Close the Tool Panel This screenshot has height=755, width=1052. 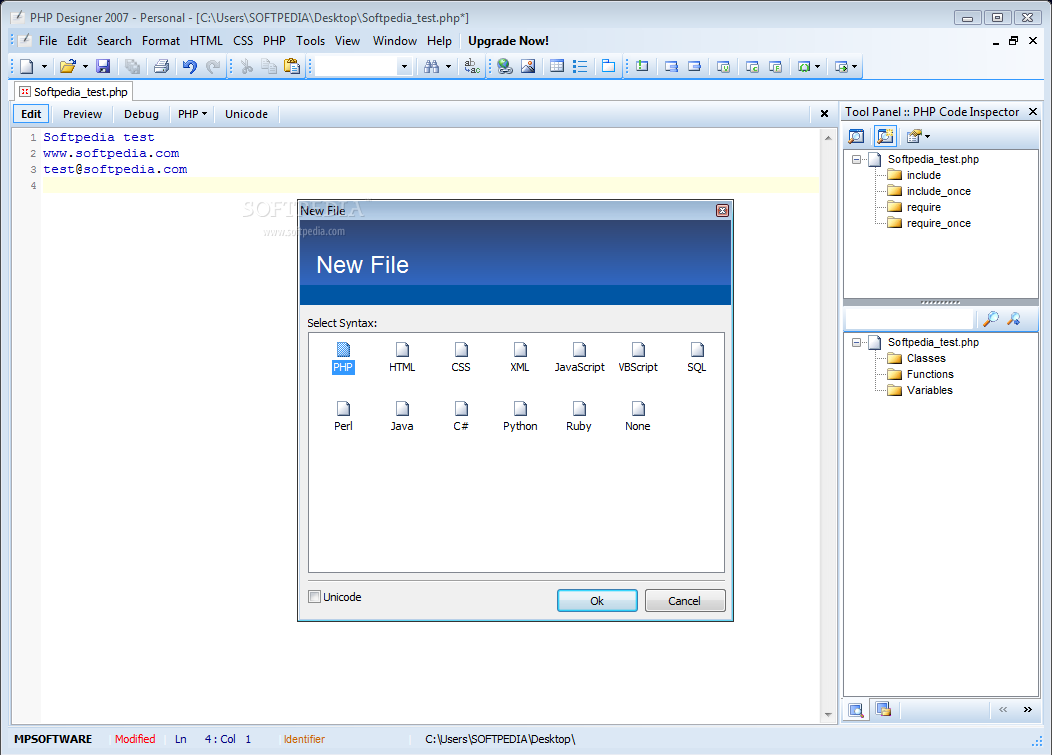point(1033,111)
